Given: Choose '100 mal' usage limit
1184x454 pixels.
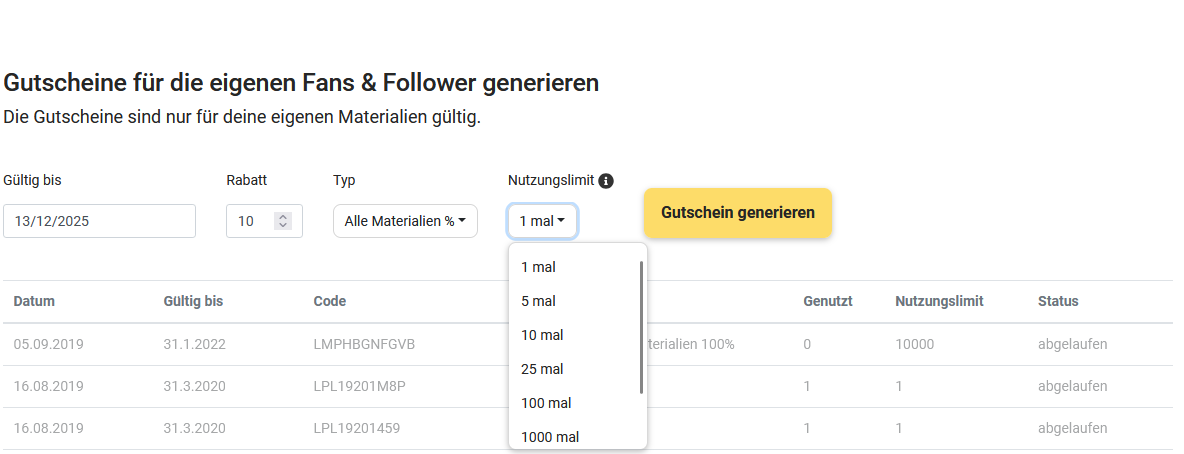Looking at the screenshot, I should 546,403.
